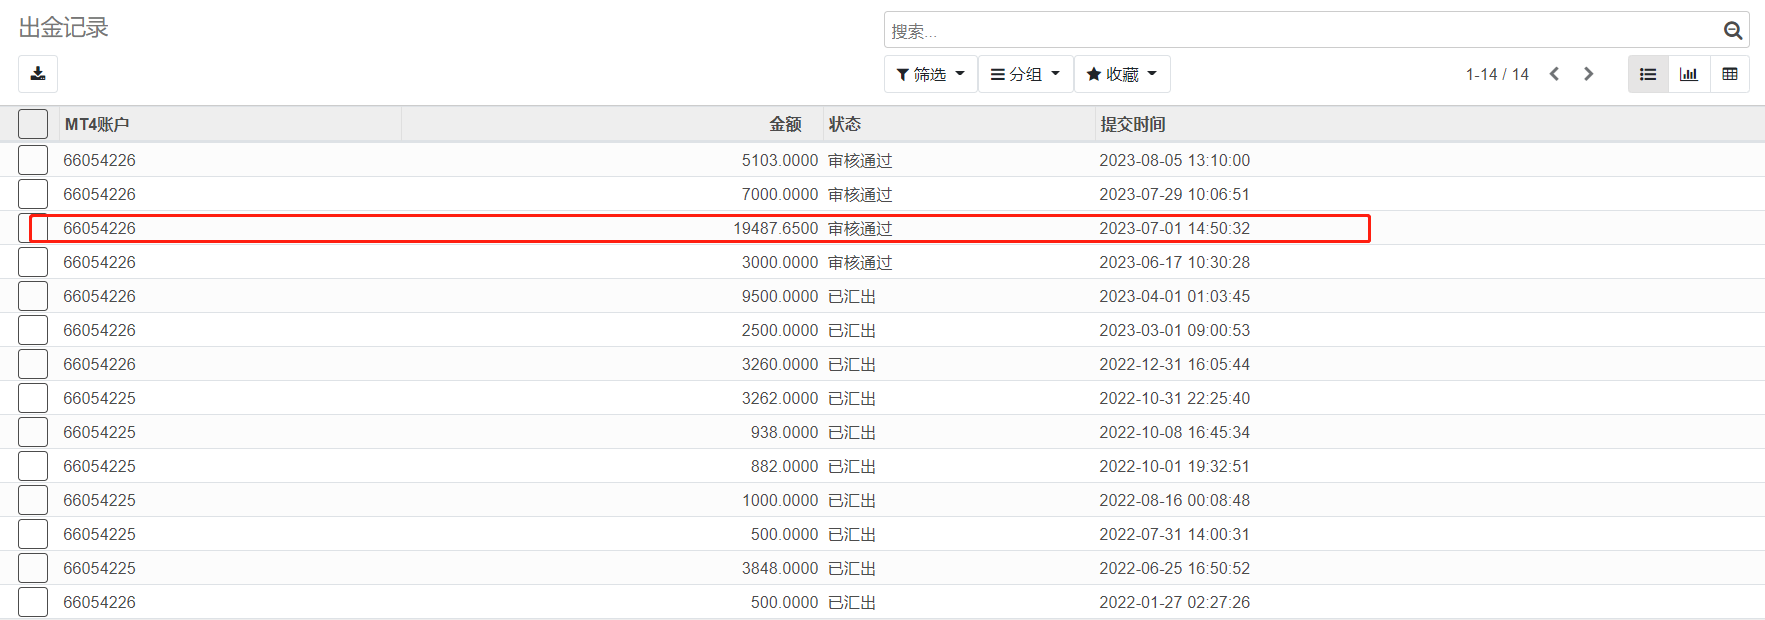Viewport: 1765px width, 620px height.
Task: Click account 66054225 in 3262.0000 row
Action: click(x=100, y=398)
